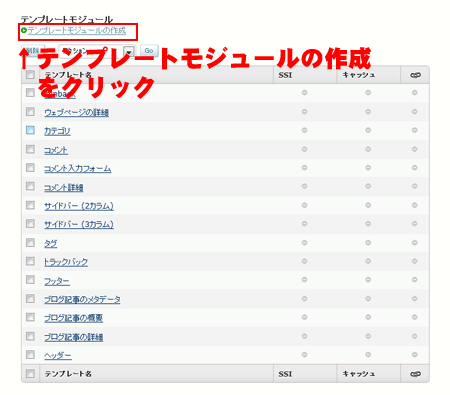
Task: Open the サイドバー (3カラム) template
Action: 79,225
